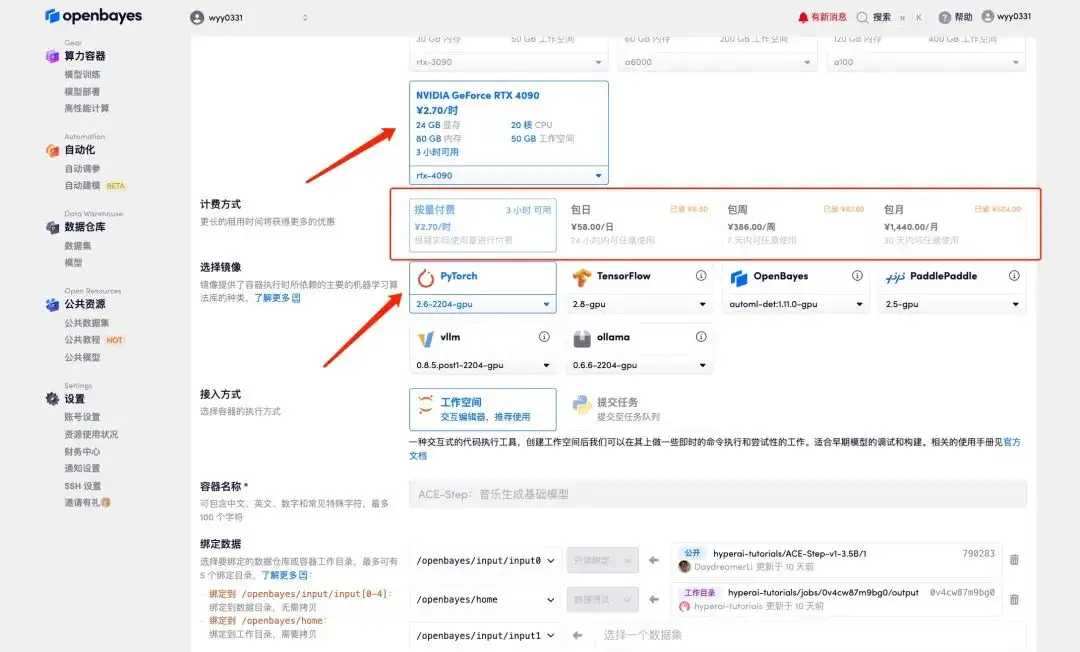Show info for the ollama image
1080x652 pixels.
pyautogui.click(x=700, y=337)
